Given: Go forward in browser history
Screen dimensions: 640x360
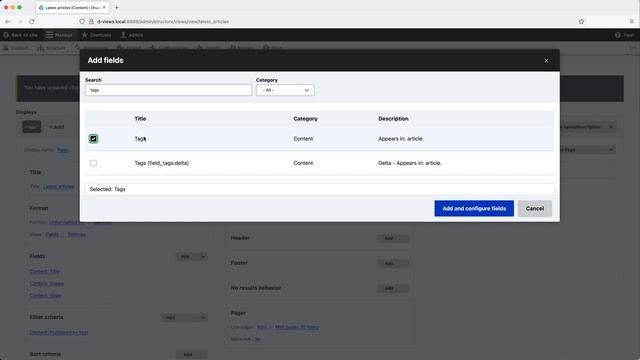Looking at the screenshot, I should pyautogui.click(x=20, y=21).
